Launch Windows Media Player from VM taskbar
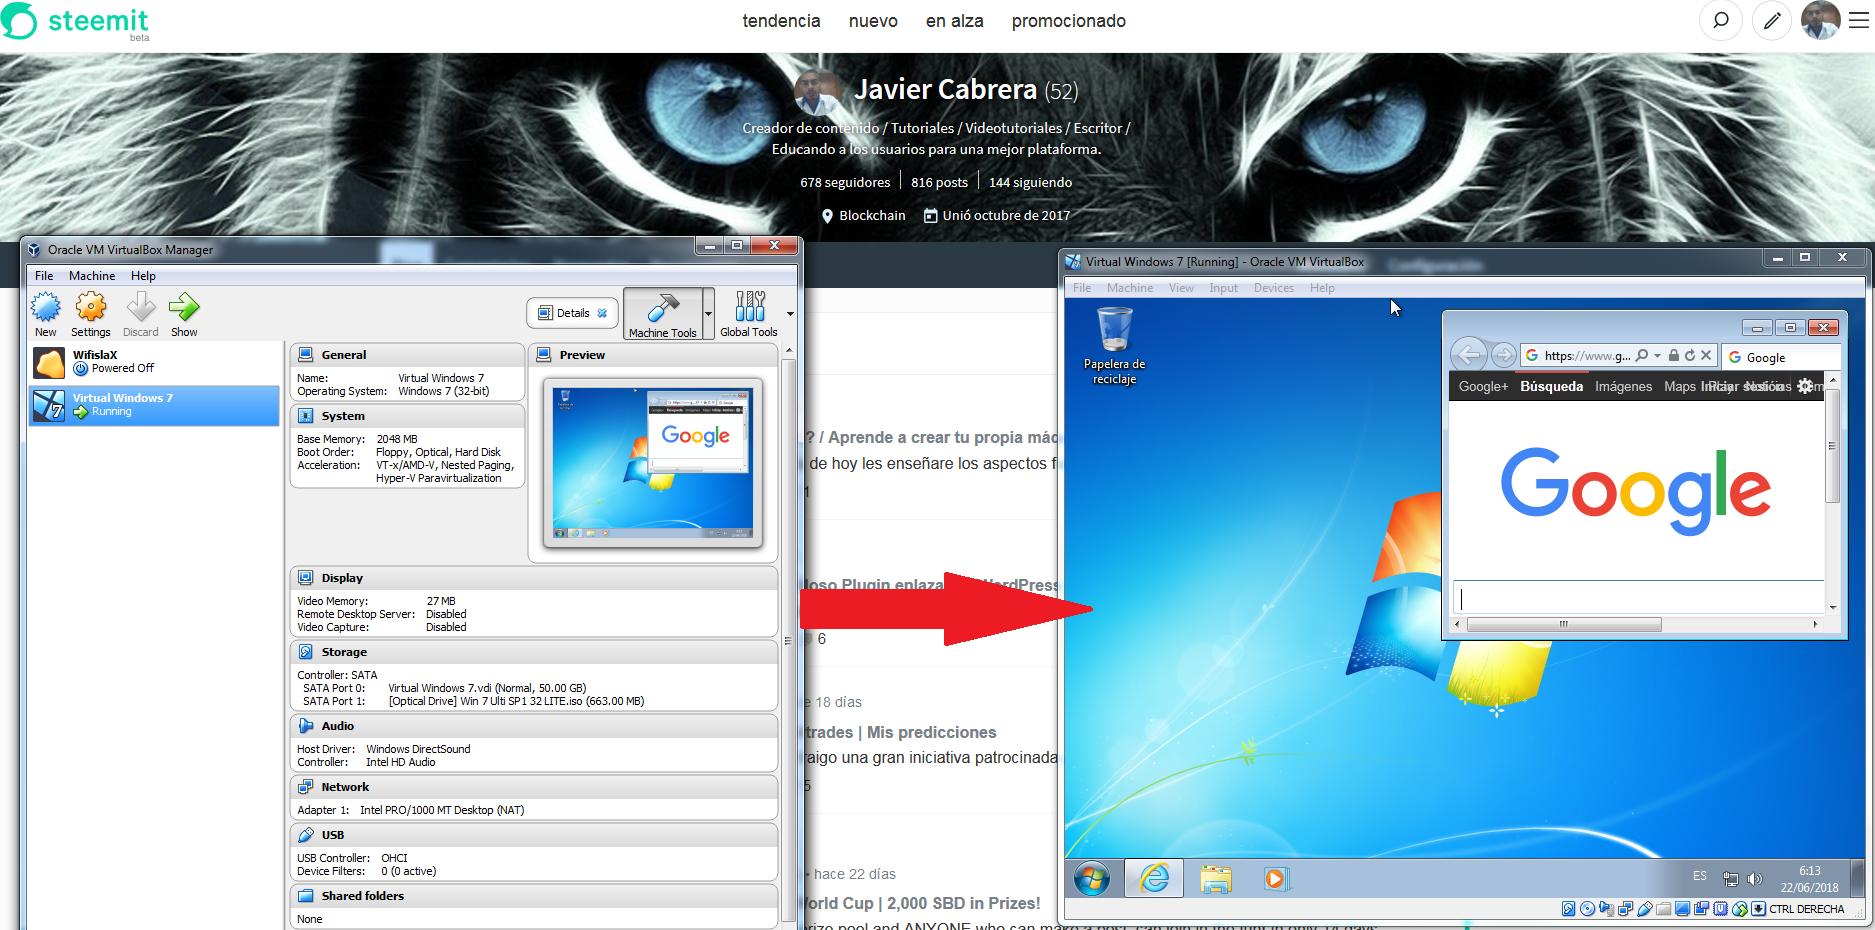Viewport: 1875px width, 930px height. [1275, 879]
